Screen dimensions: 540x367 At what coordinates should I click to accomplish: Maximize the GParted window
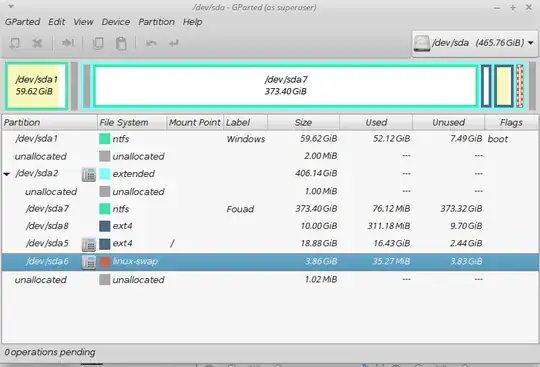pos(513,8)
